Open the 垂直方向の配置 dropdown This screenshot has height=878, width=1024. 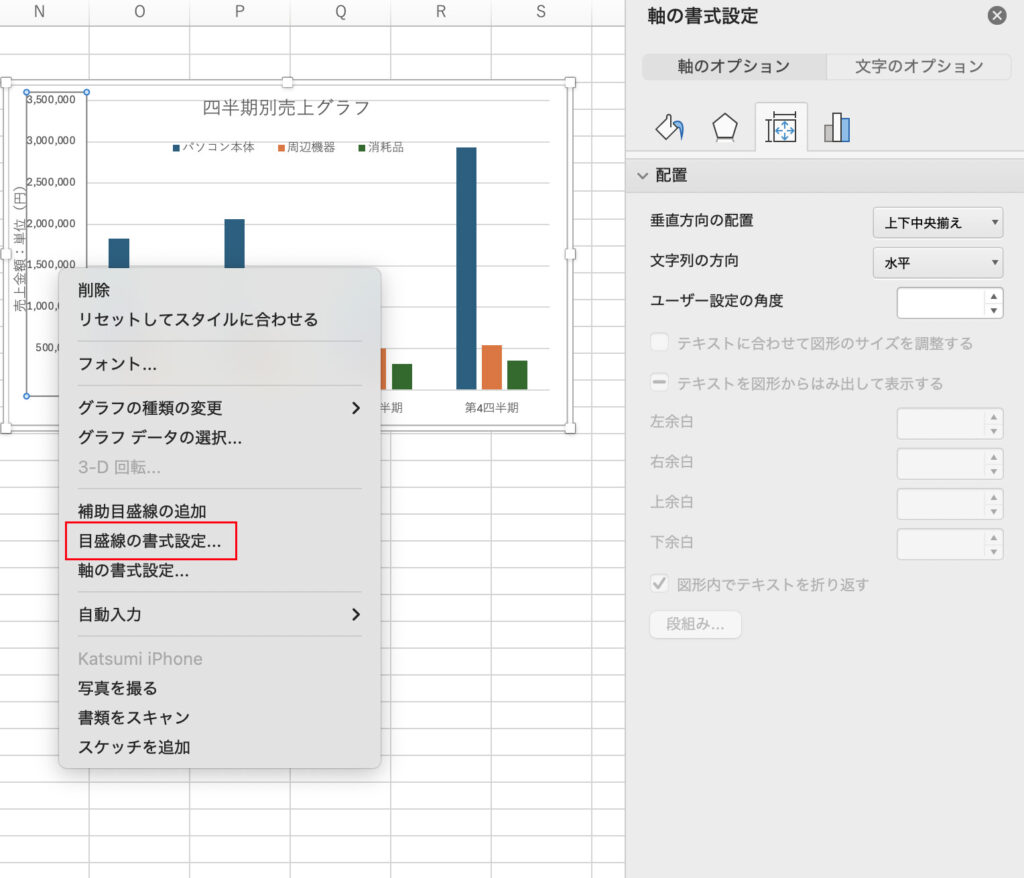coord(938,223)
